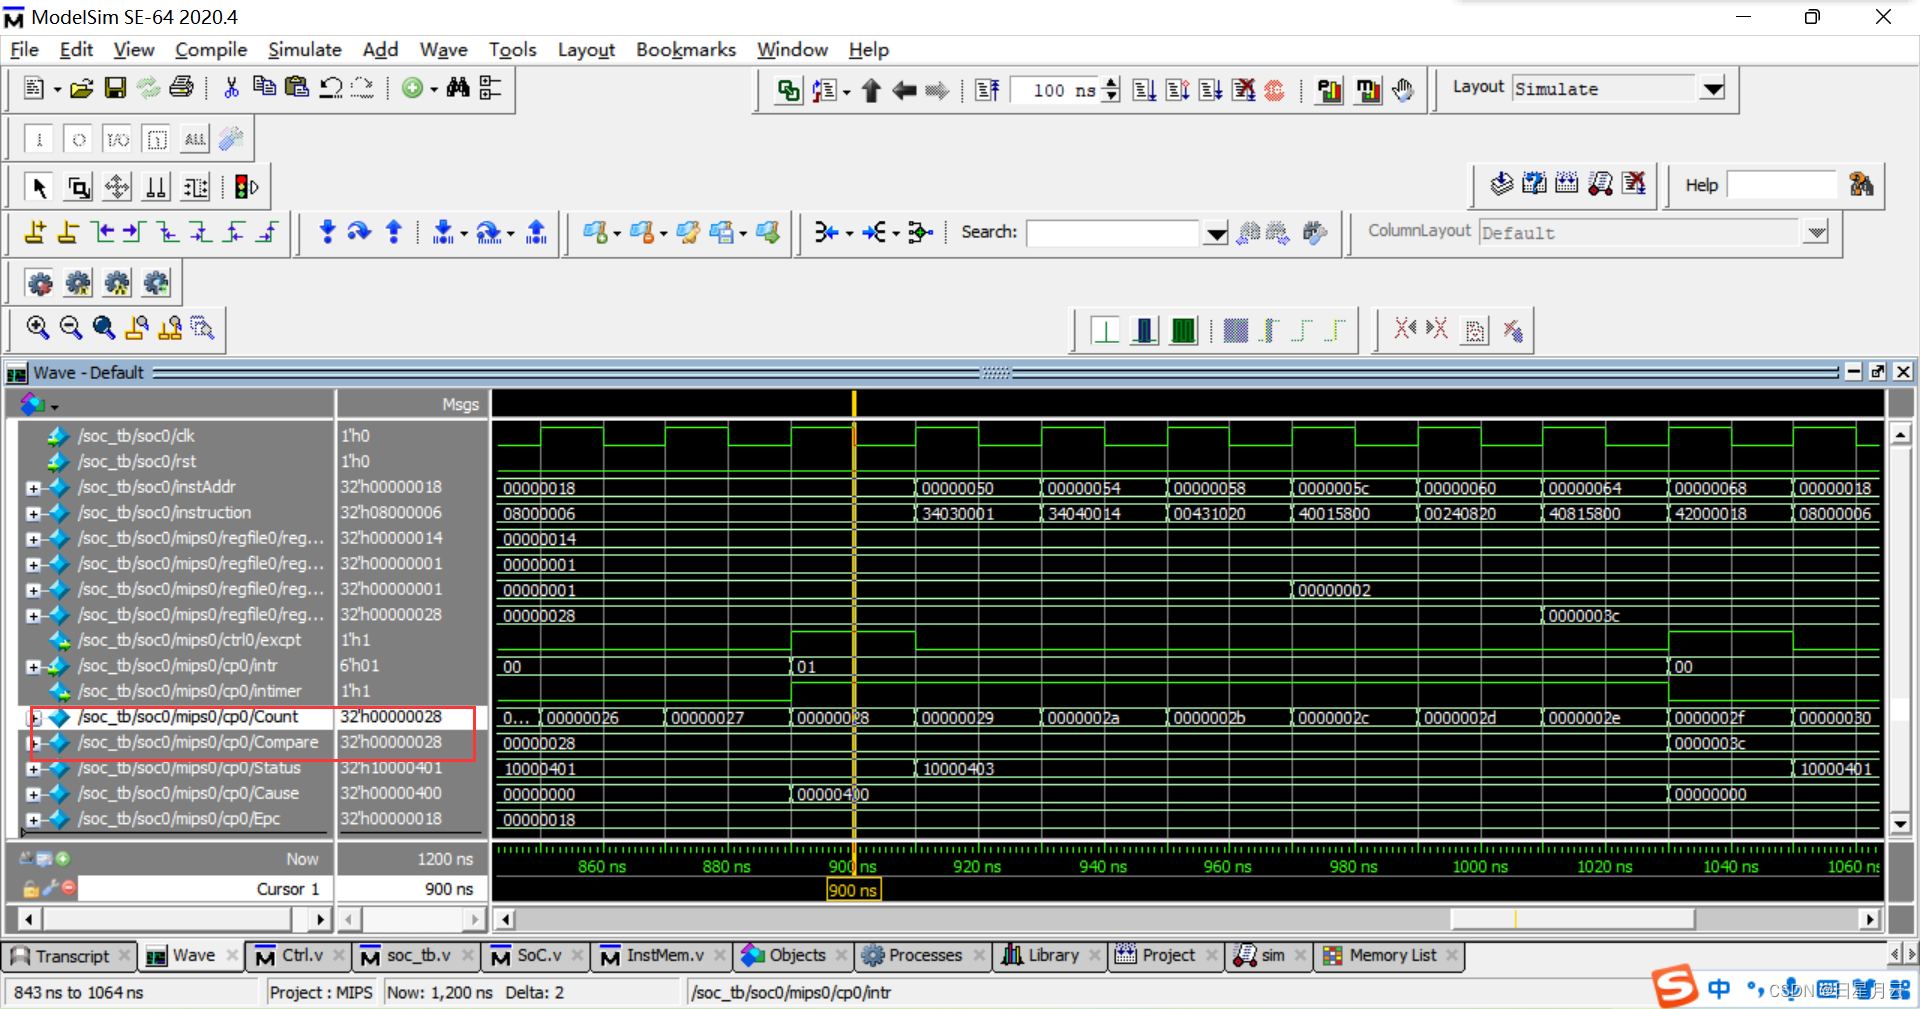The image size is (1920, 1009).
Task: Select the arrow Select Mode tool
Action: [x=39, y=187]
